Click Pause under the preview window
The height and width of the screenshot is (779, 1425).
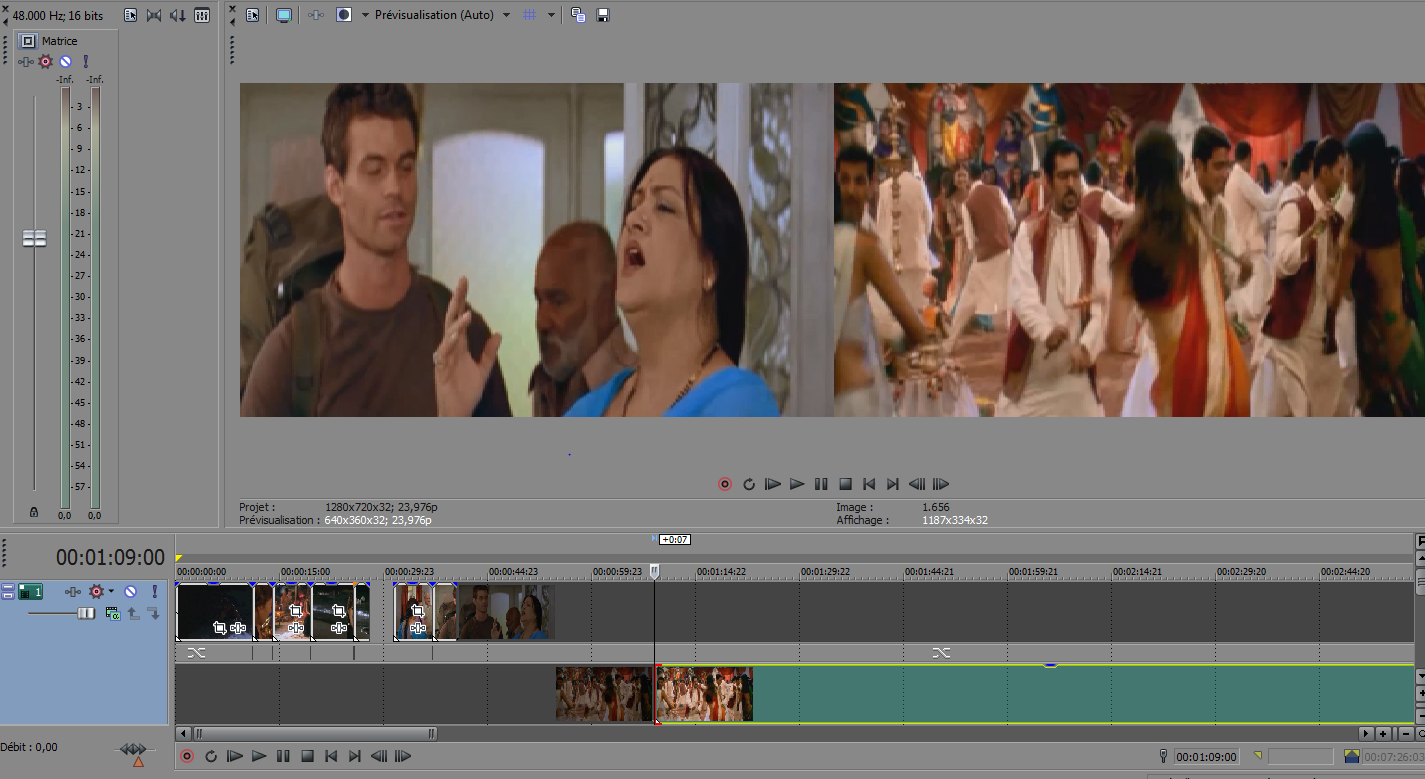pyautogui.click(x=821, y=484)
